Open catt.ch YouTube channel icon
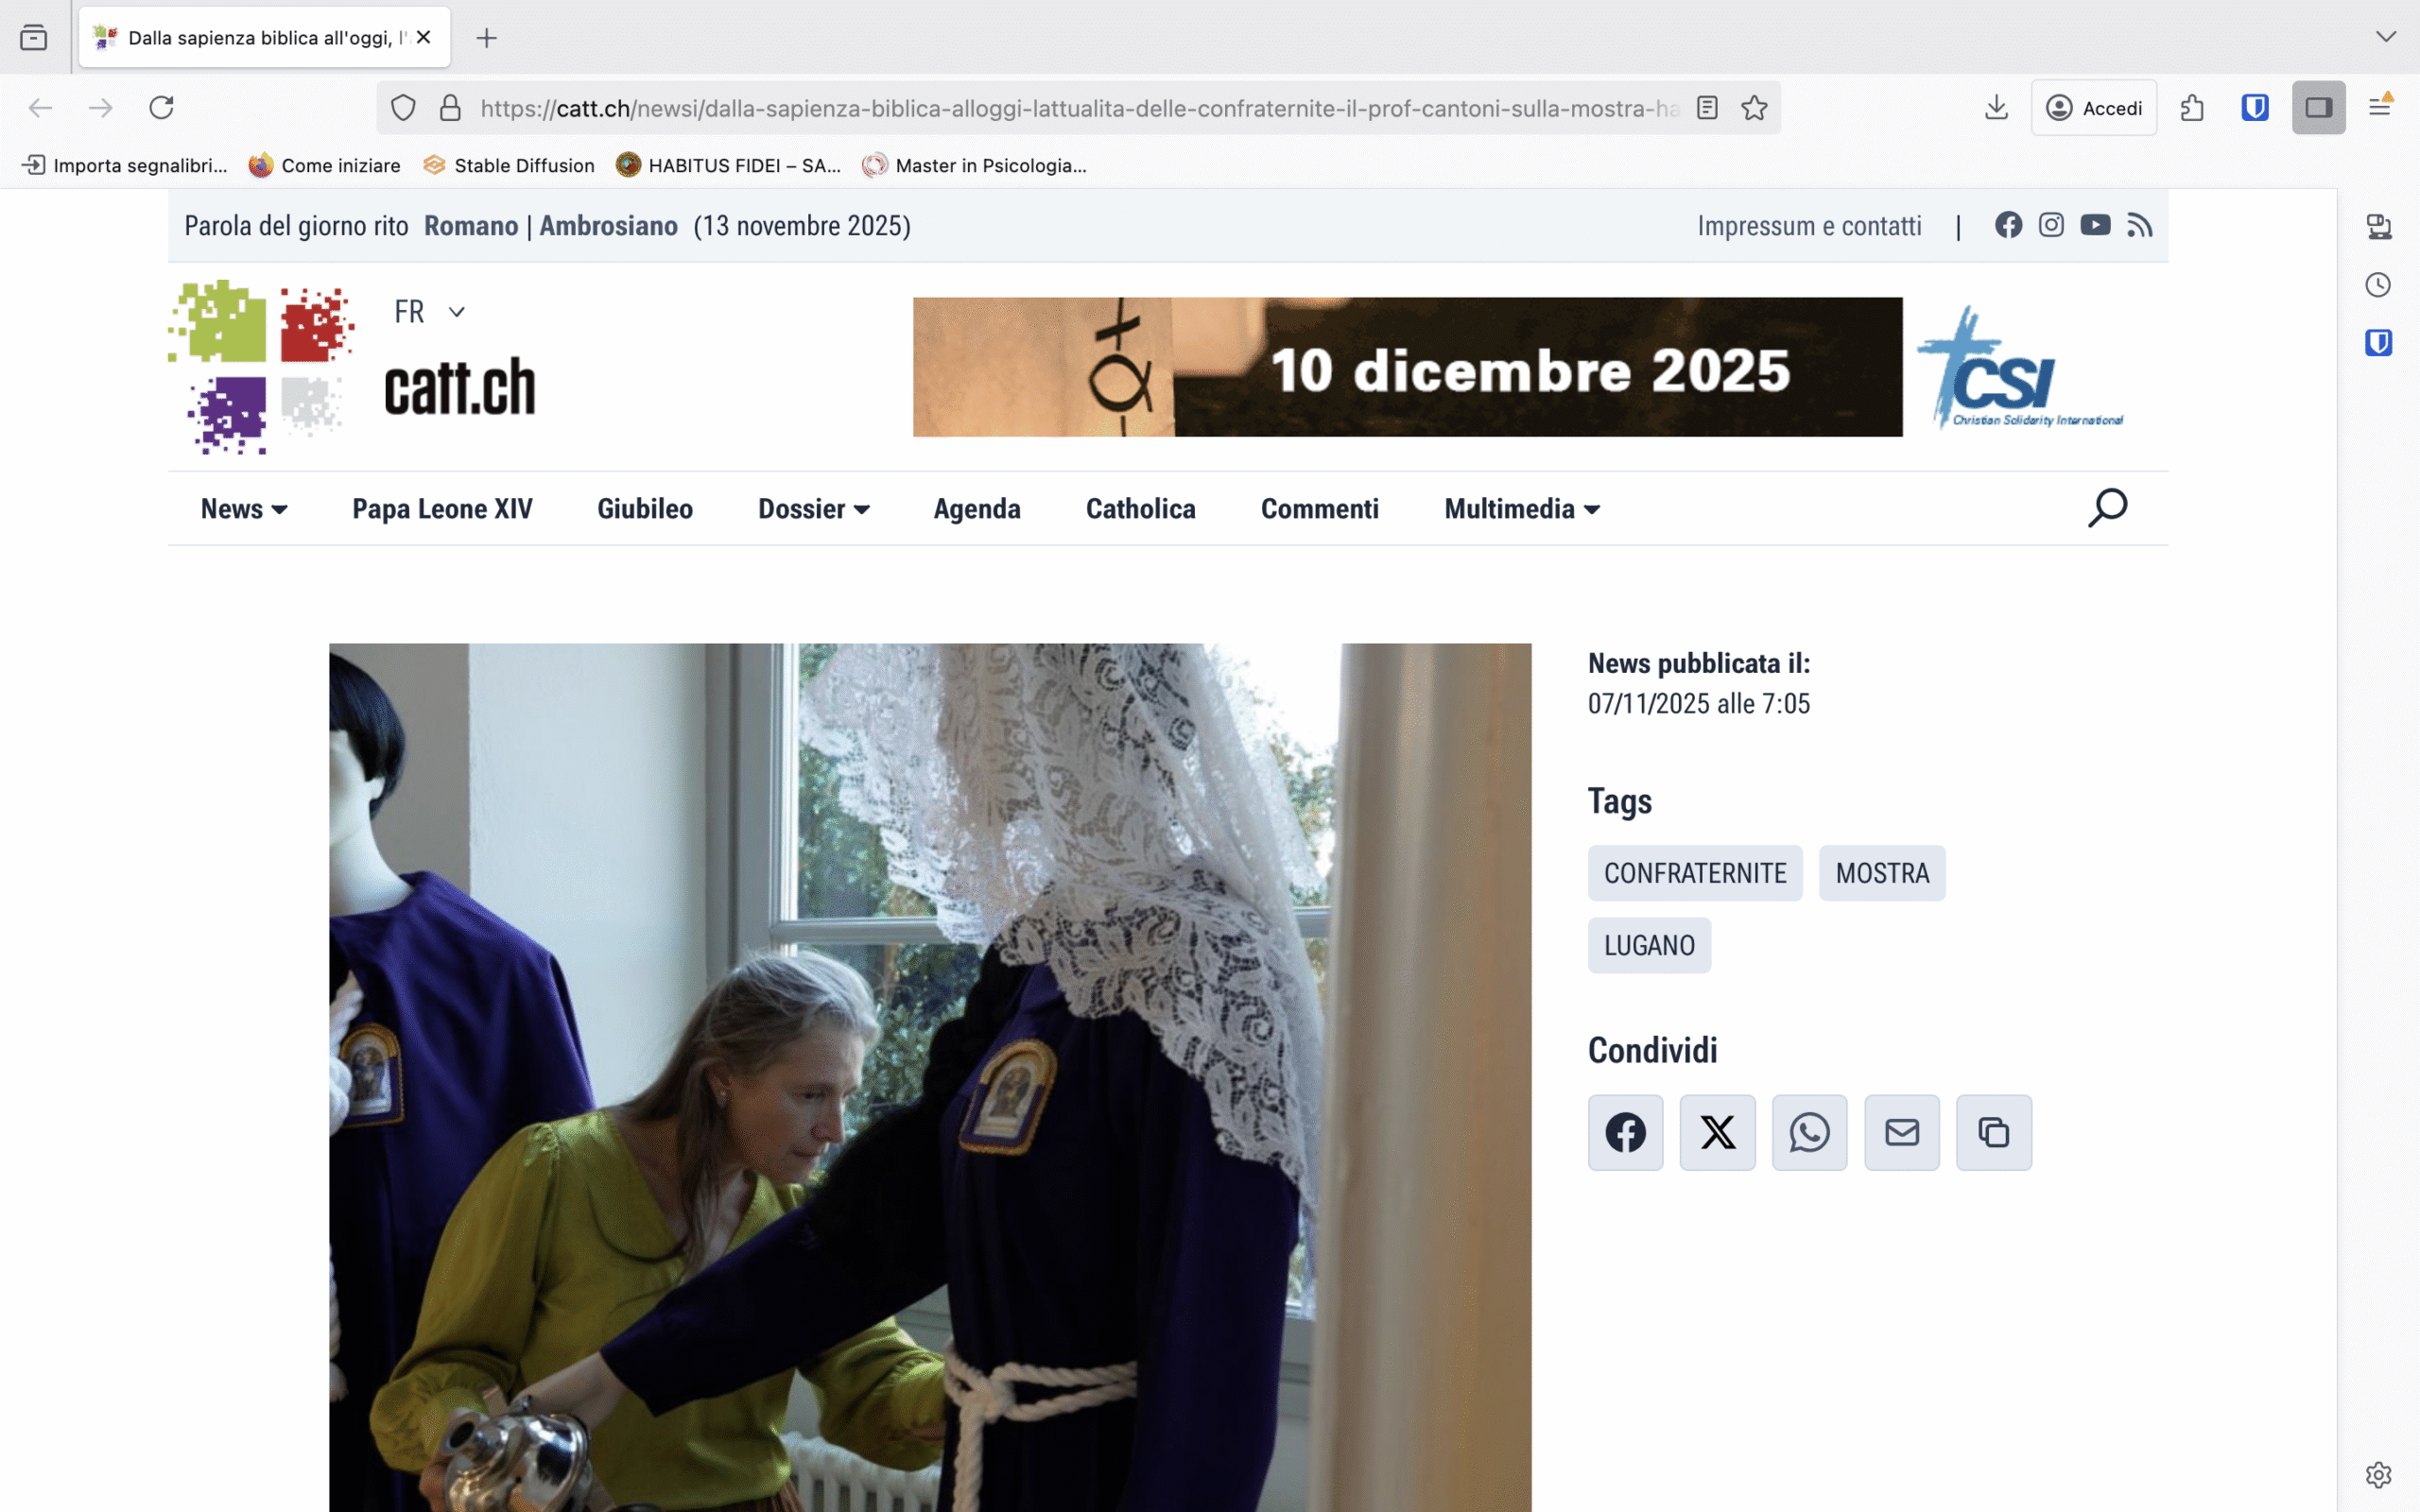Image resolution: width=2420 pixels, height=1512 pixels. click(2095, 225)
